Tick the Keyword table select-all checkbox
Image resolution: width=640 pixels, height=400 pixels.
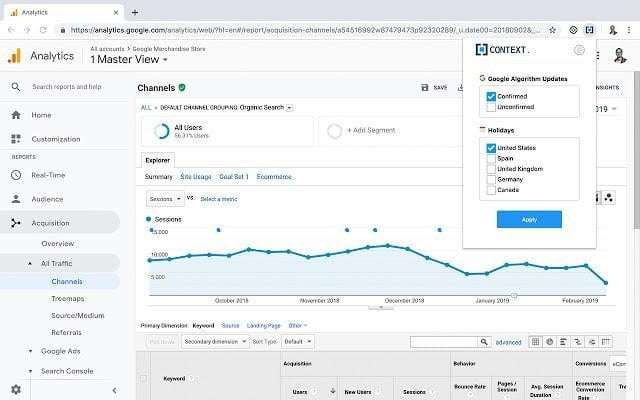coord(143,378)
